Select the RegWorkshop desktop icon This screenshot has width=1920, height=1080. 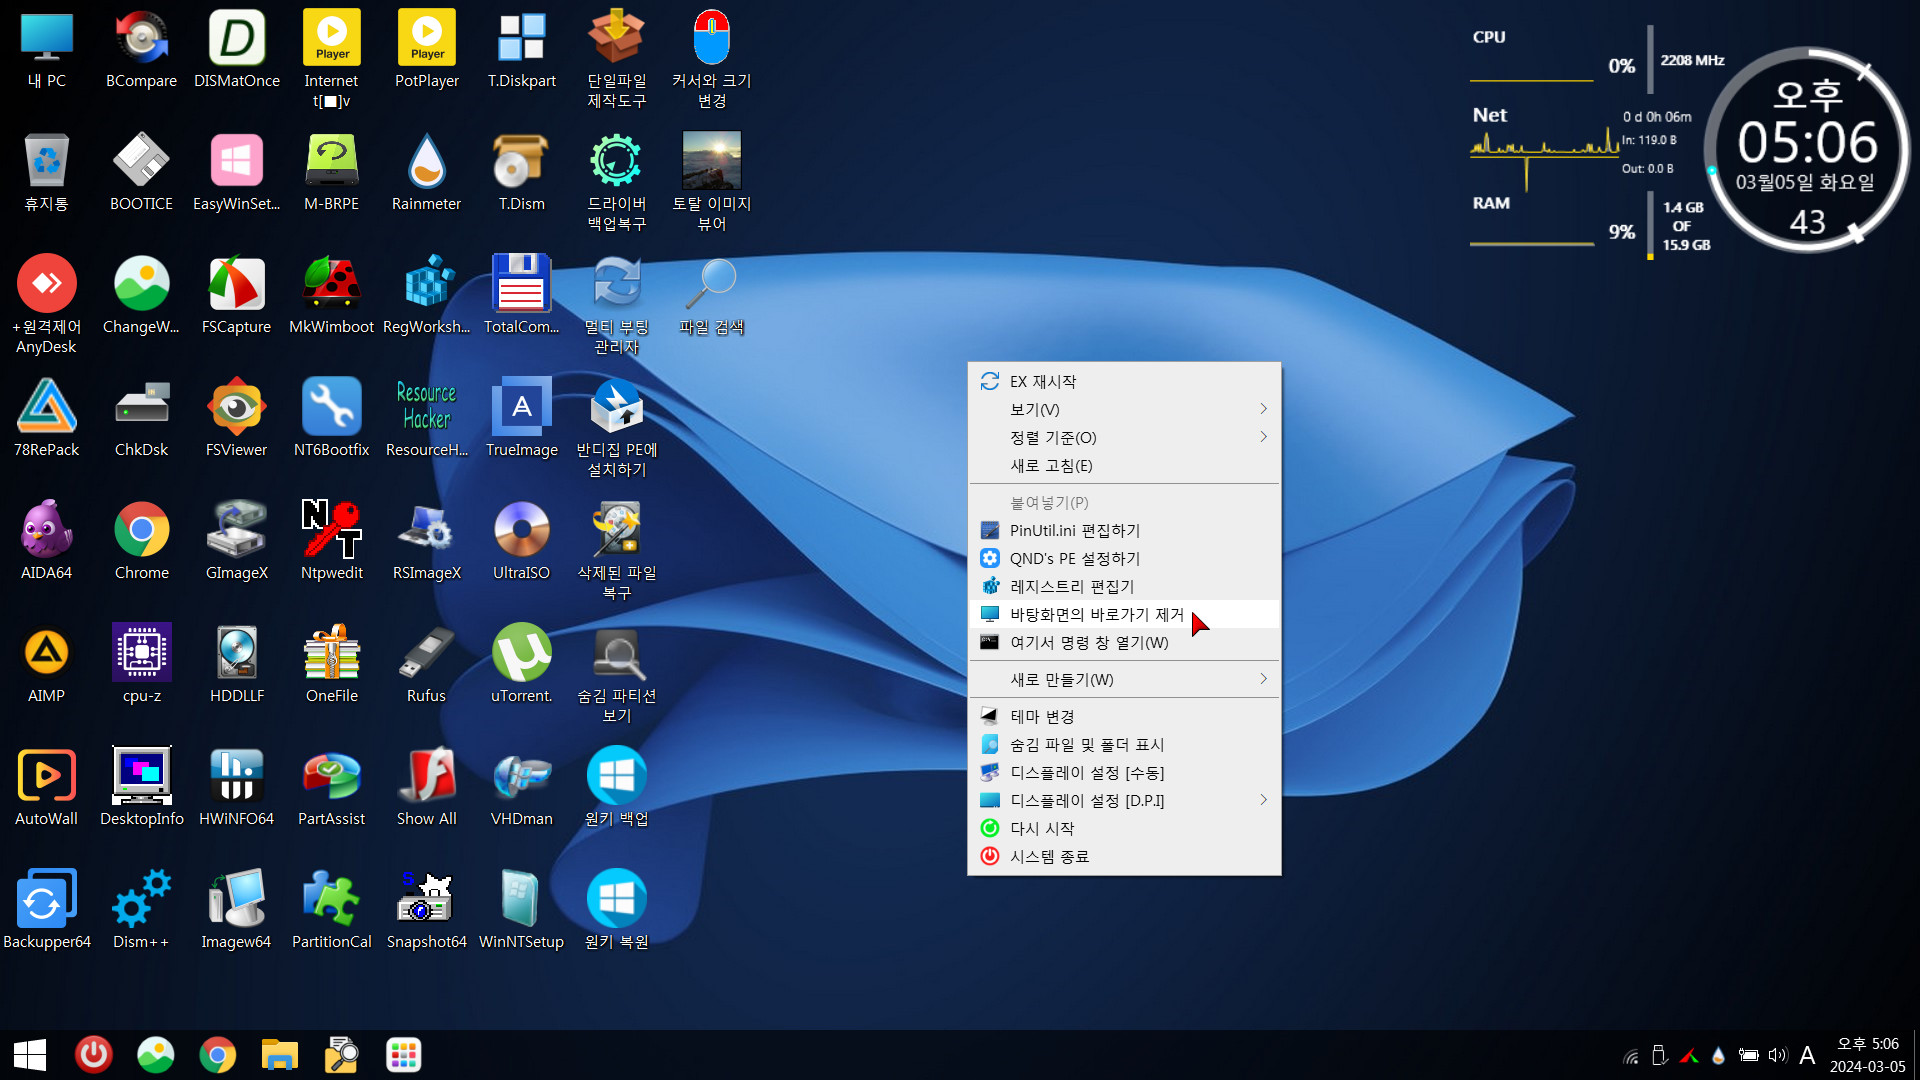pyautogui.click(x=427, y=295)
